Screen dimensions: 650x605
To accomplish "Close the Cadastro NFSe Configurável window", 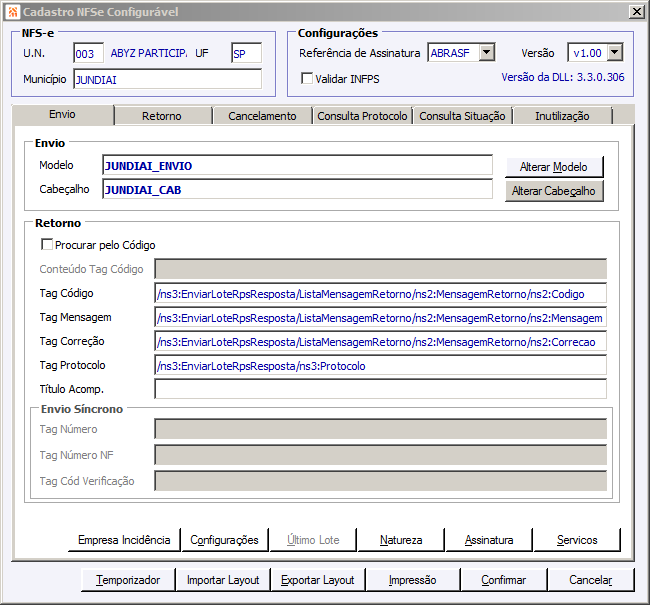I will (636, 12).
